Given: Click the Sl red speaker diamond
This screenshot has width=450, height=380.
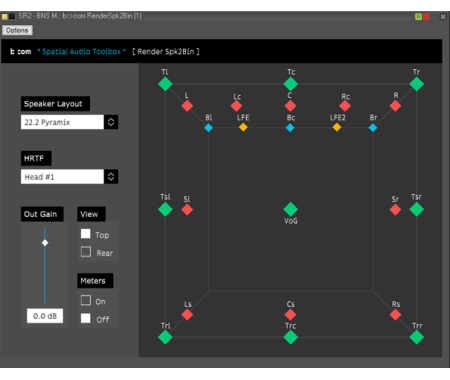Looking at the screenshot, I should point(187,210).
